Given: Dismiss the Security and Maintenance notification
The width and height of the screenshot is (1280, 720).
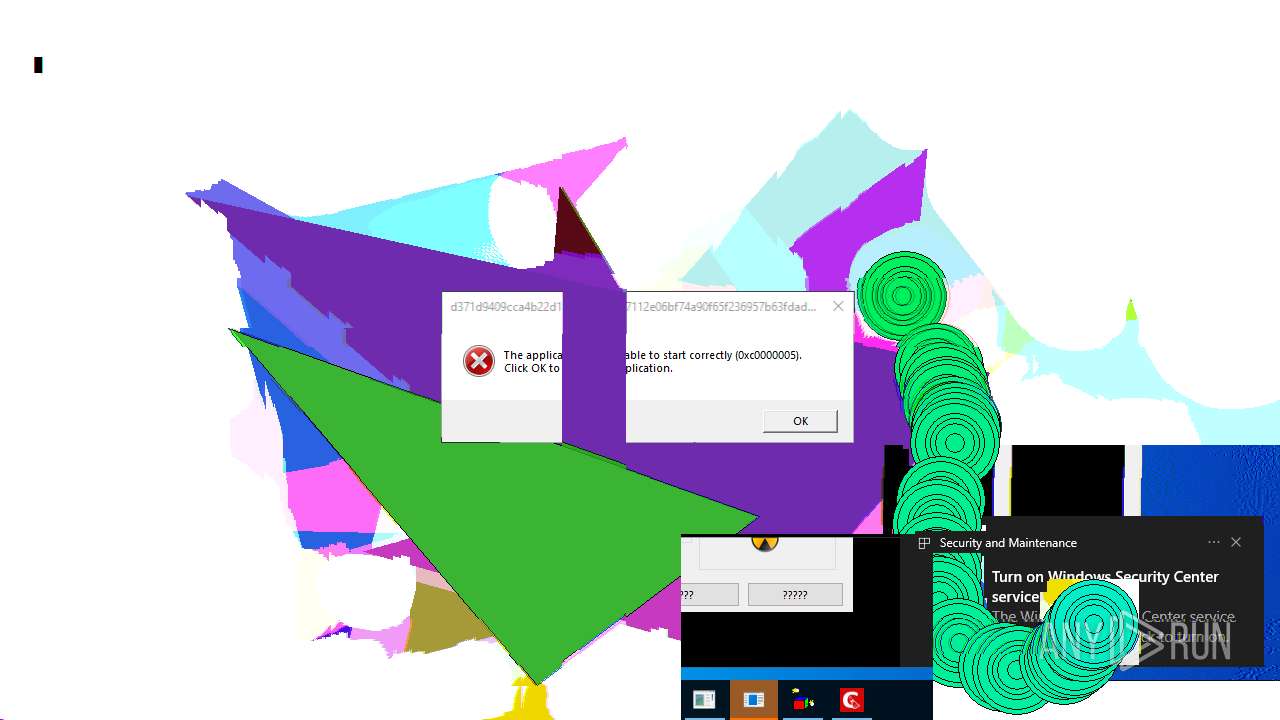Looking at the screenshot, I should (1236, 542).
